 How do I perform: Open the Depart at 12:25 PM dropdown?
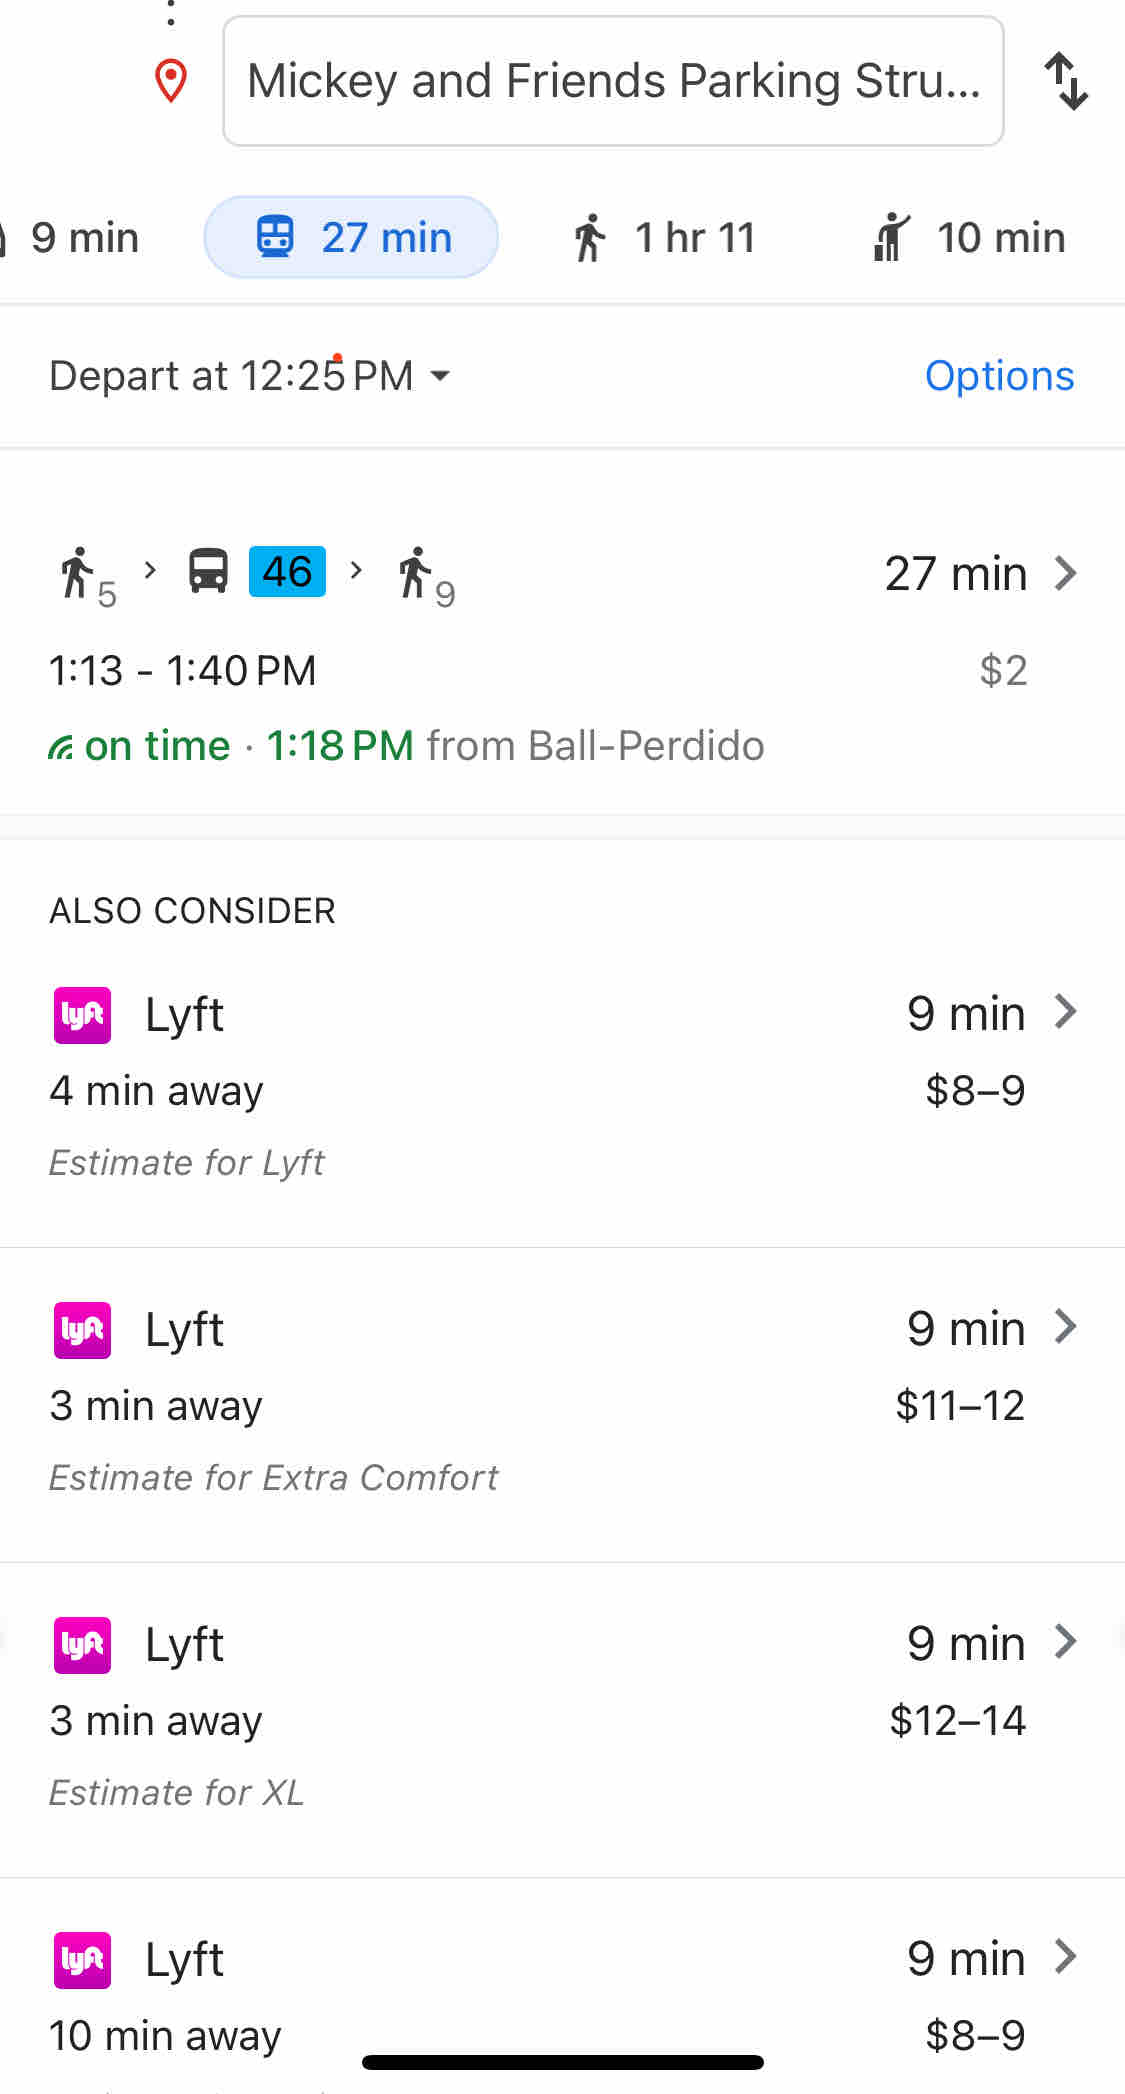[x=250, y=376]
